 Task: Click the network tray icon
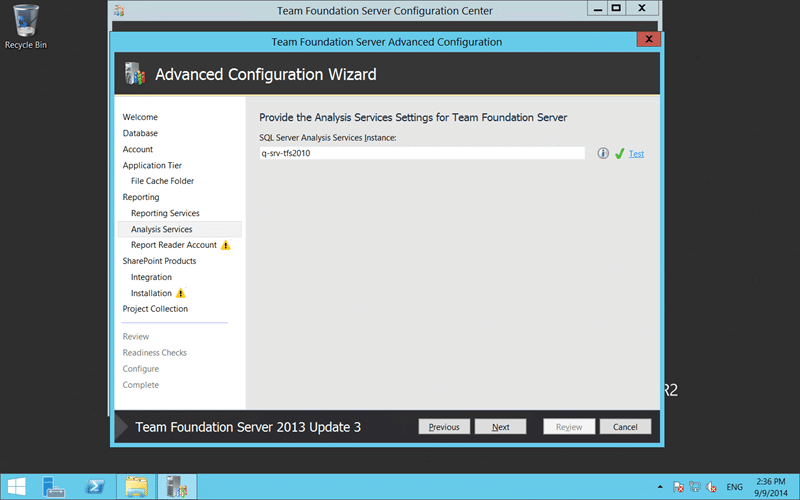[x=694, y=487]
